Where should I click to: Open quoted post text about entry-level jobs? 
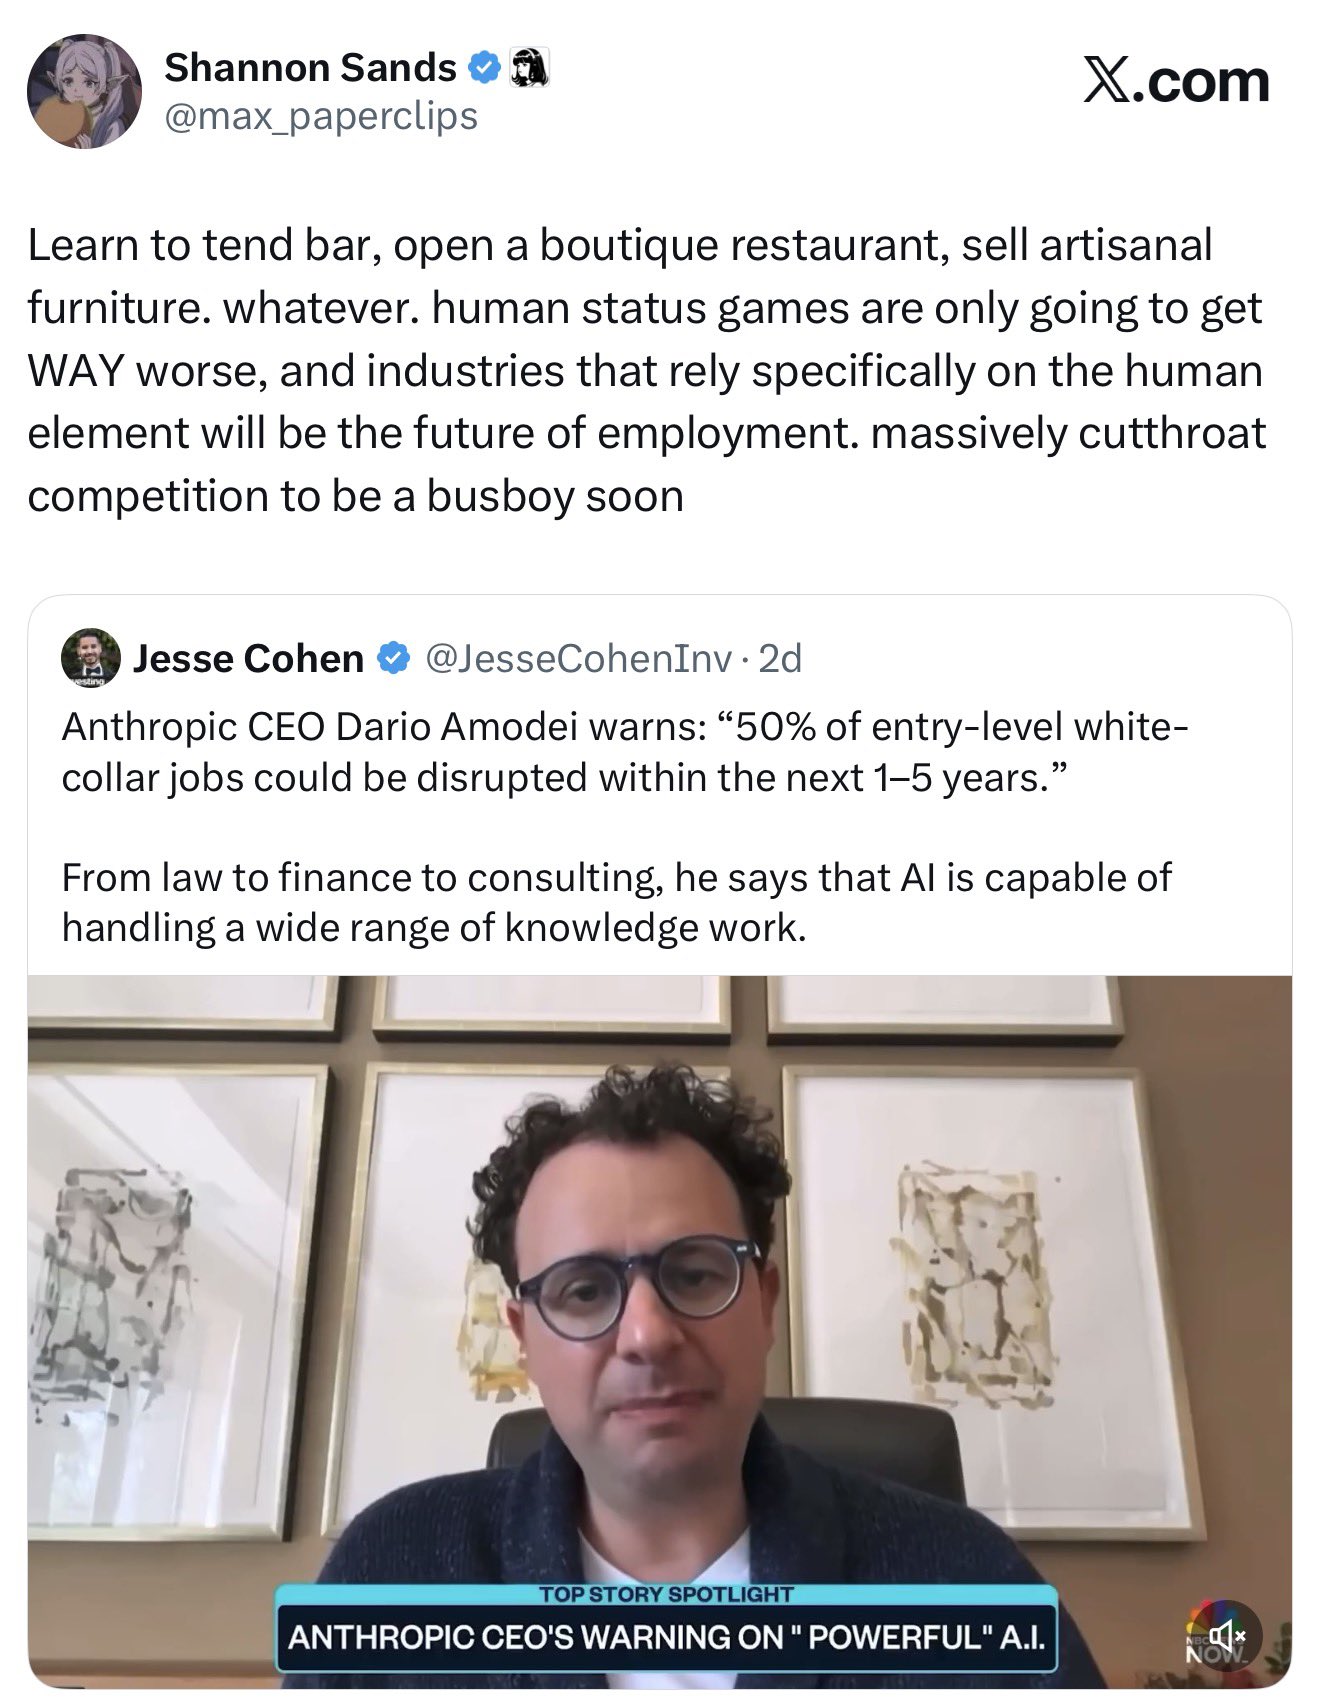click(x=625, y=752)
